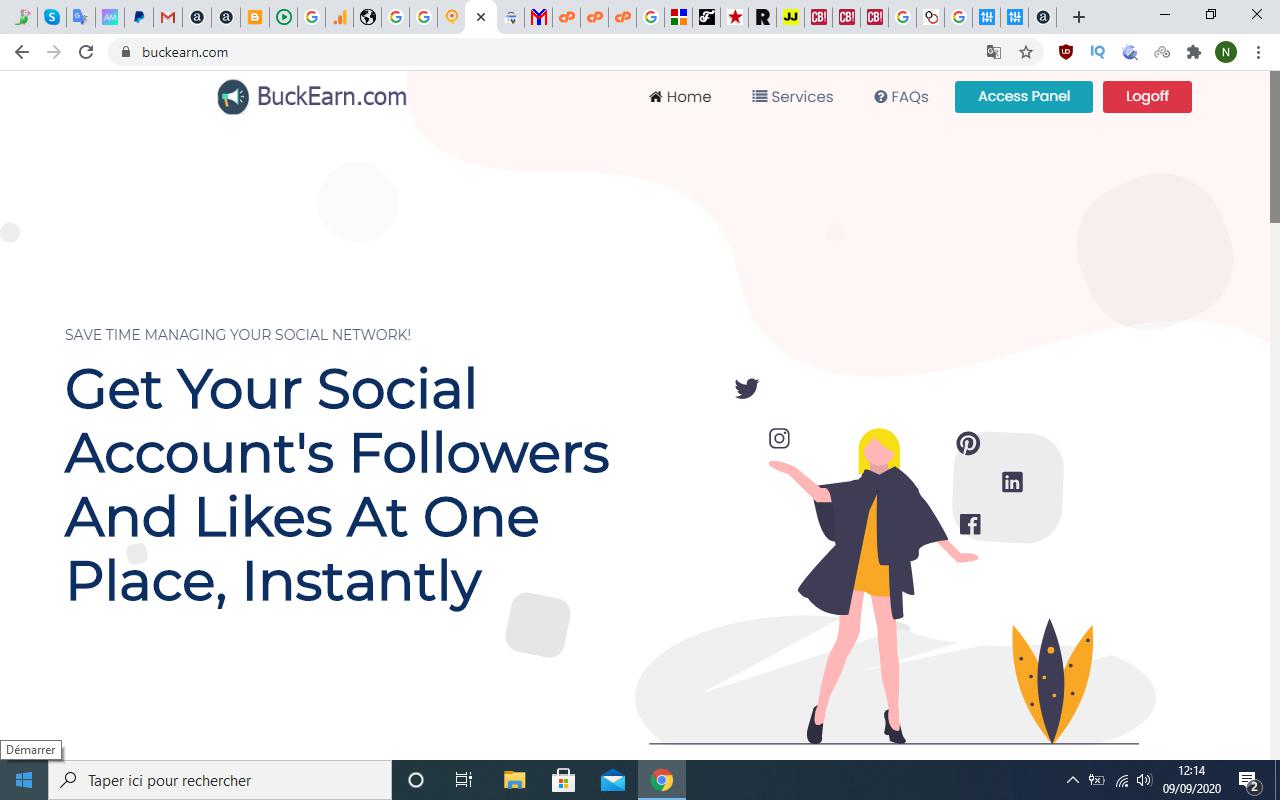1280x800 pixels.
Task: Switch to the Blogger tab
Action: (x=255, y=17)
